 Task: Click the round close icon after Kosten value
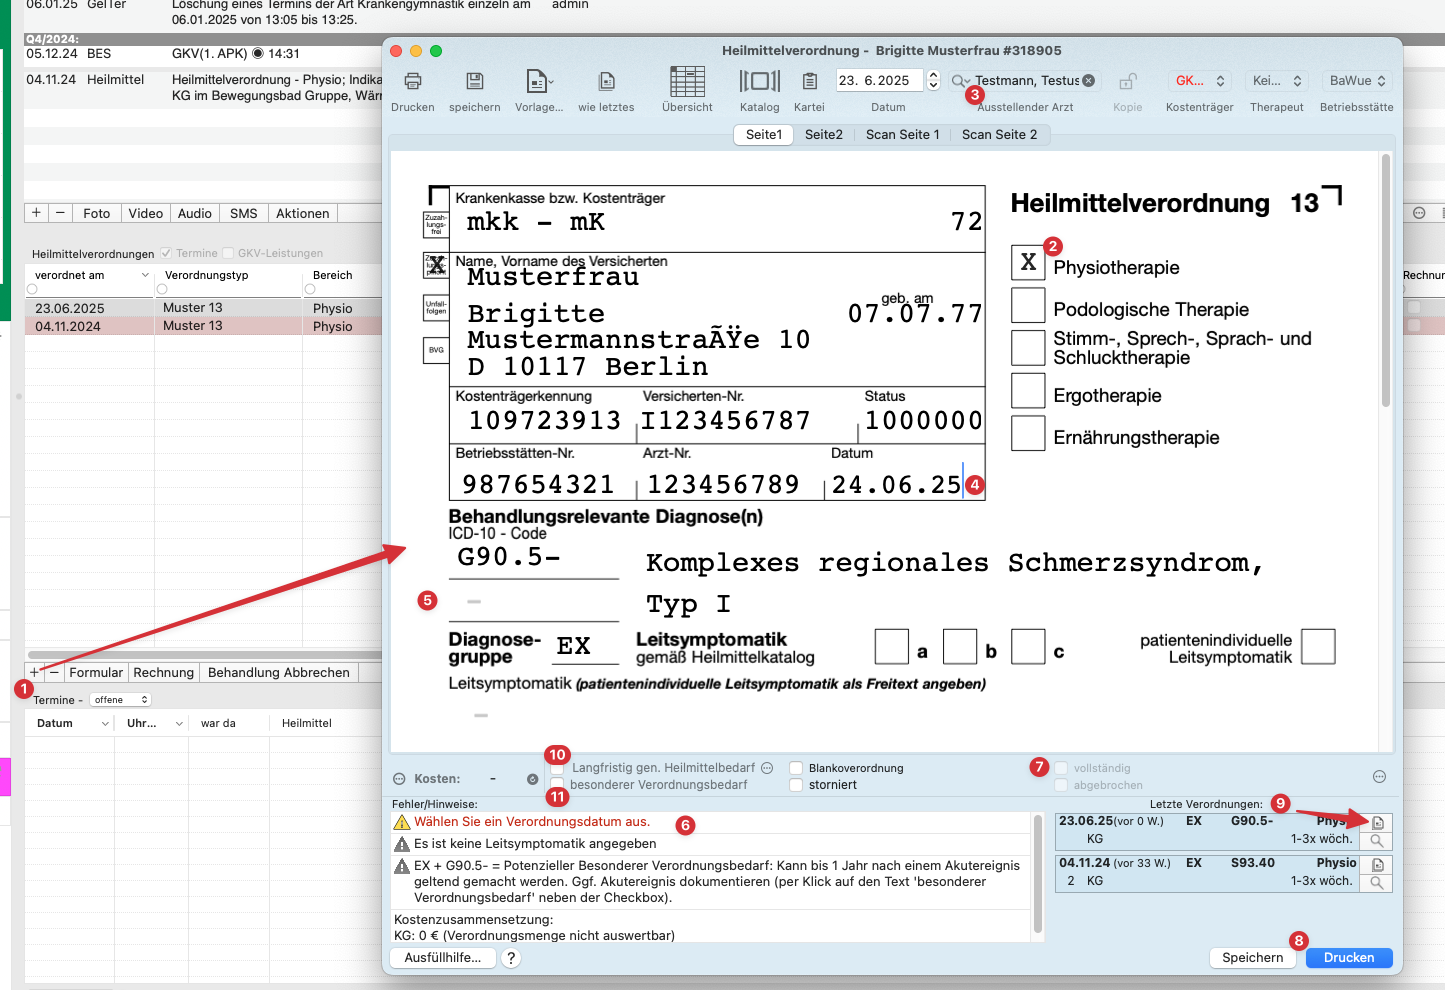(532, 779)
